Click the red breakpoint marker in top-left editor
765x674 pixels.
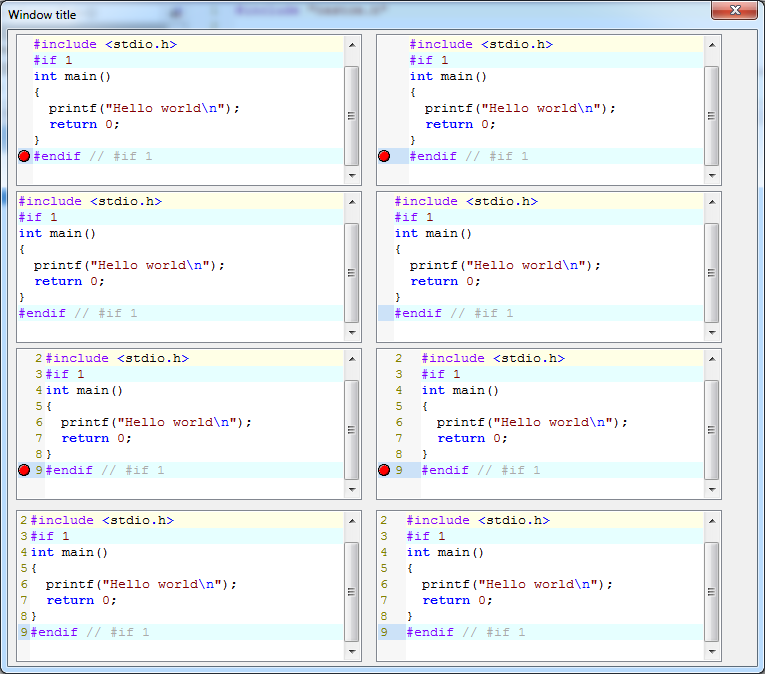pyautogui.click(x=24, y=156)
